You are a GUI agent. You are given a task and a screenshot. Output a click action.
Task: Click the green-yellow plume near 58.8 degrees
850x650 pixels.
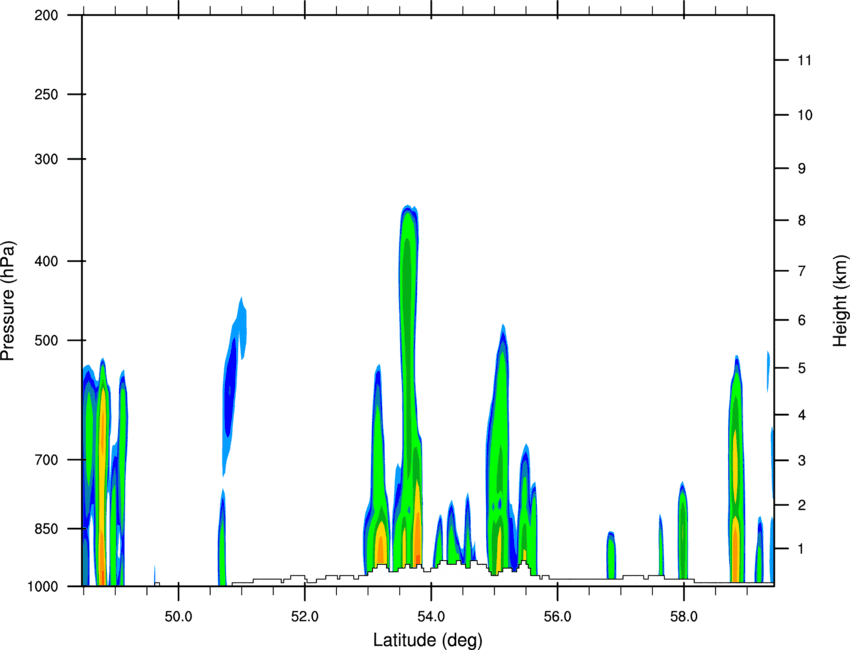click(x=736, y=469)
